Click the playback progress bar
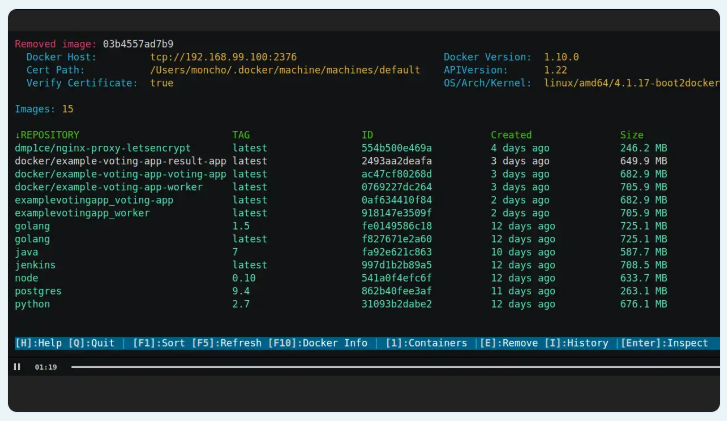The height and width of the screenshot is (421, 727). pyautogui.click(x=390, y=367)
